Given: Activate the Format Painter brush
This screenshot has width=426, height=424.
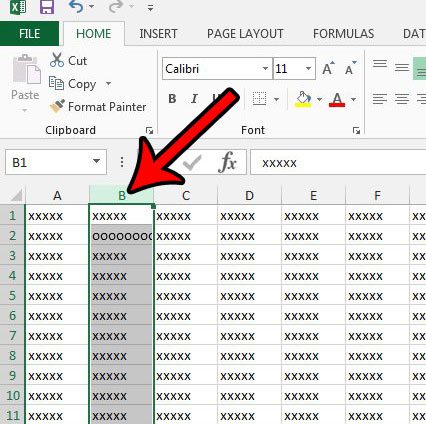Looking at the screenshot, I should pos(98,107).
